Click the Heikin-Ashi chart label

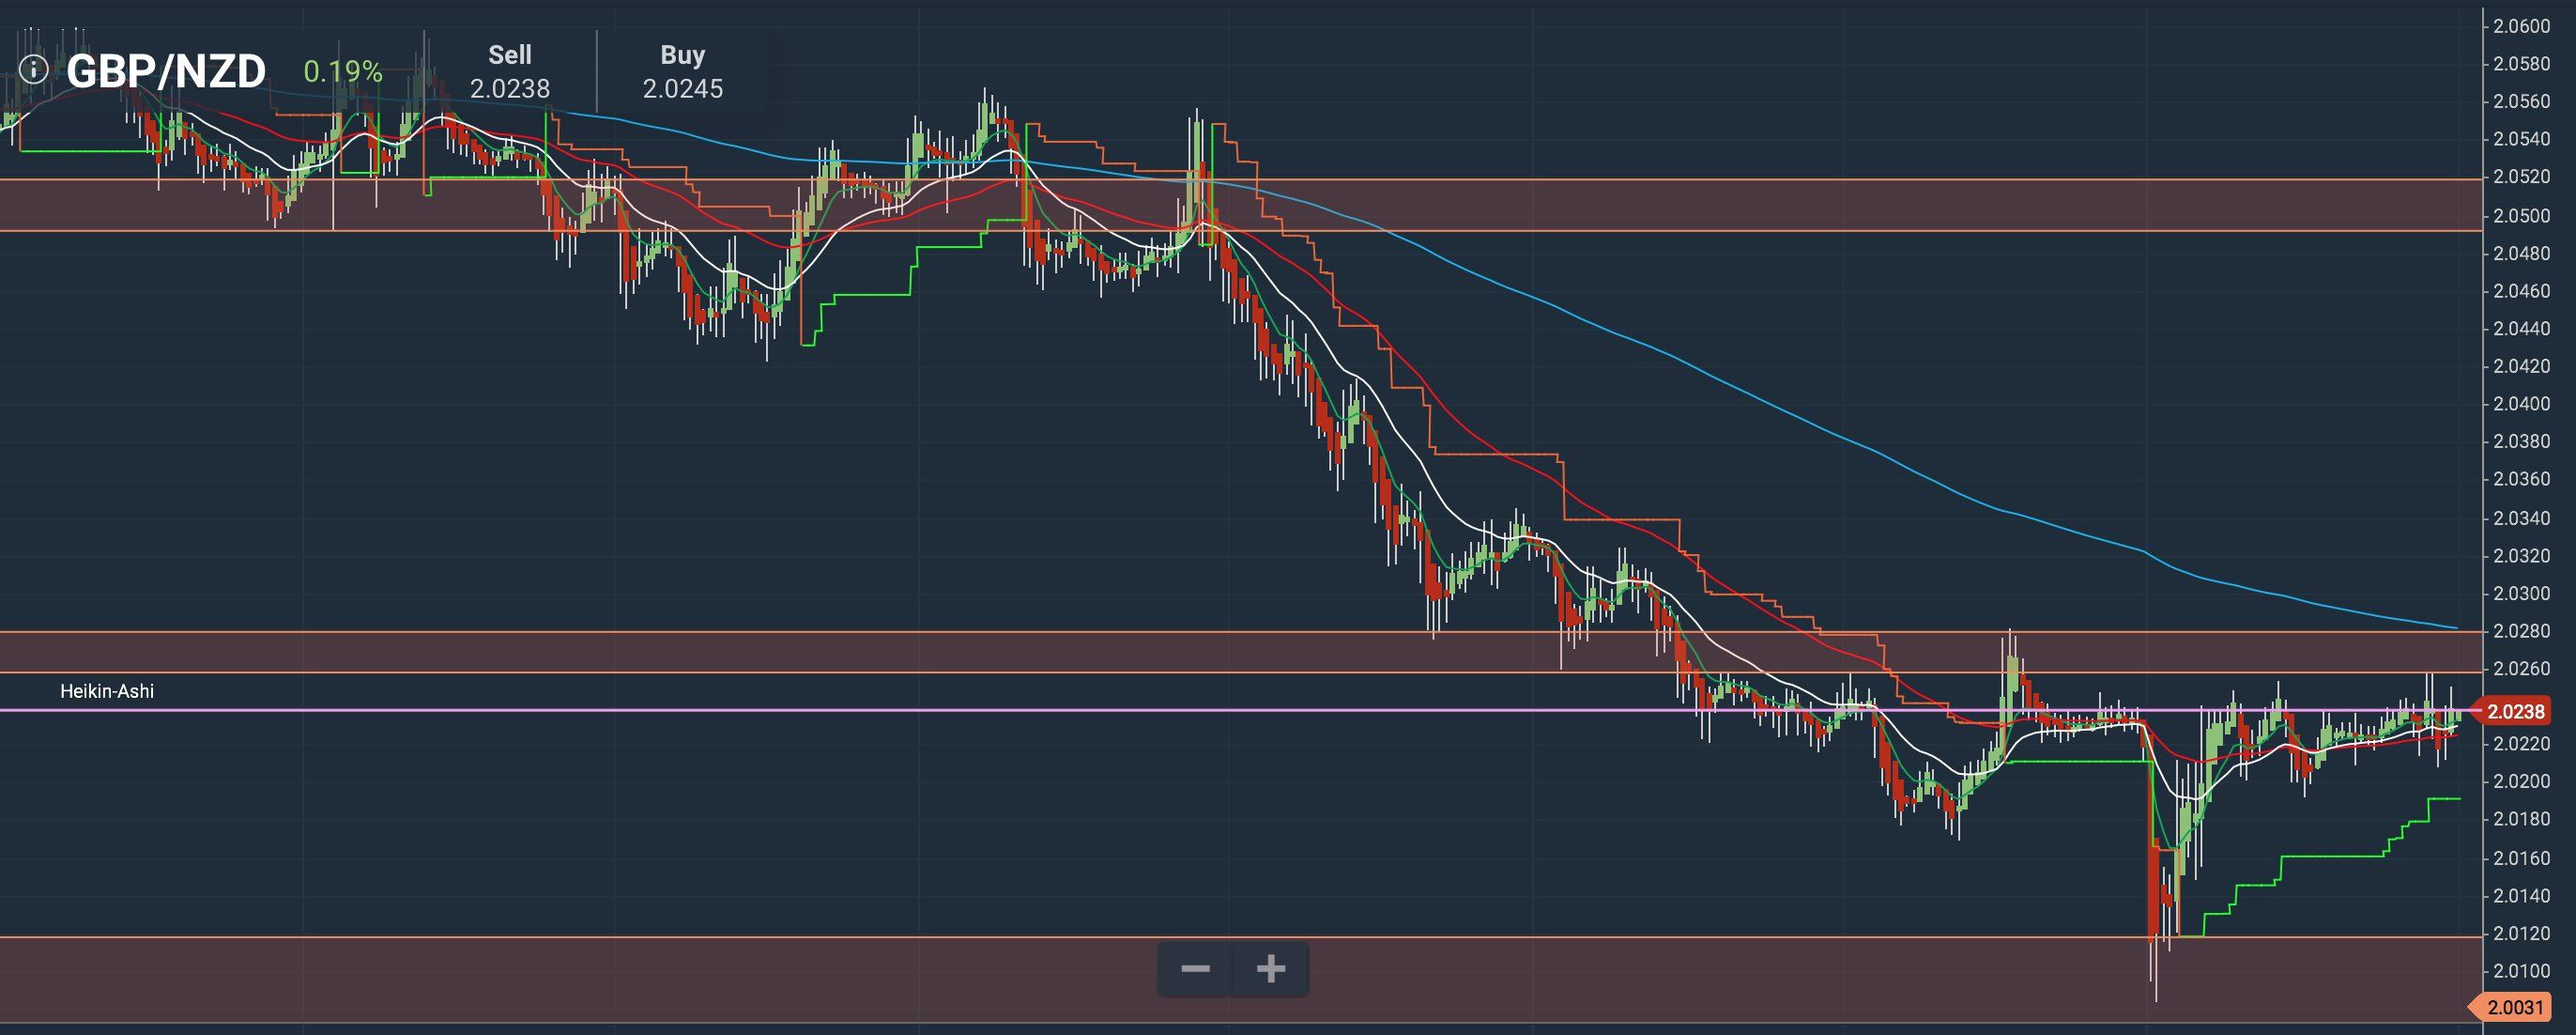pos(107,691)
